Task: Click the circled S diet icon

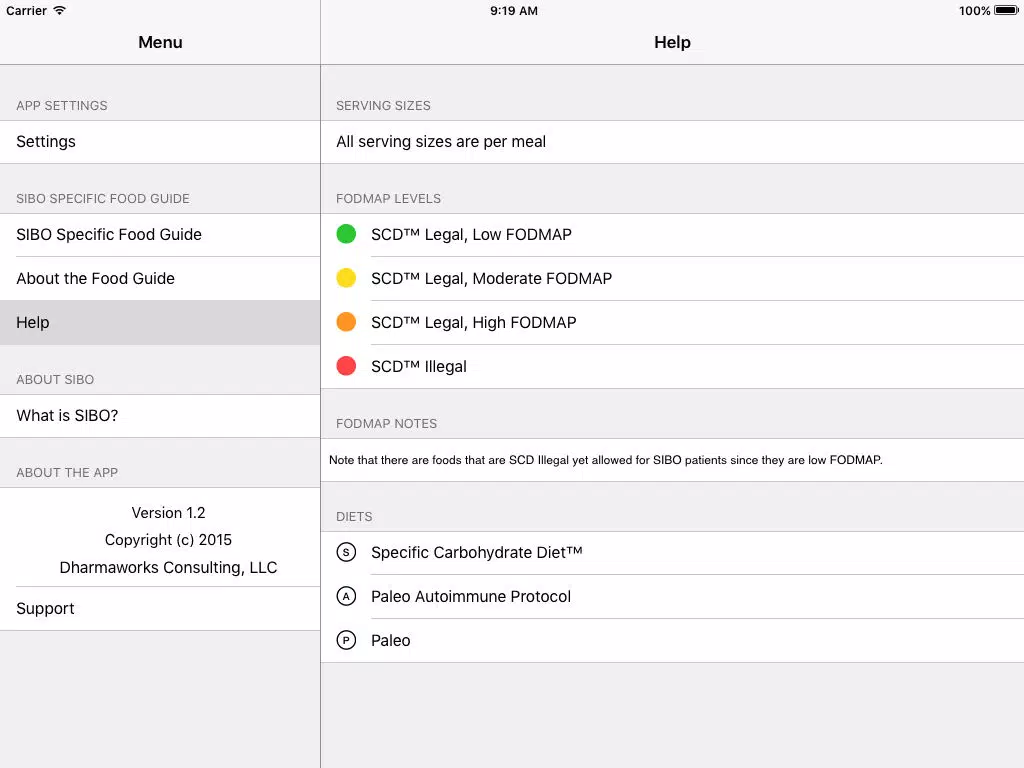Action: point(346,552)
